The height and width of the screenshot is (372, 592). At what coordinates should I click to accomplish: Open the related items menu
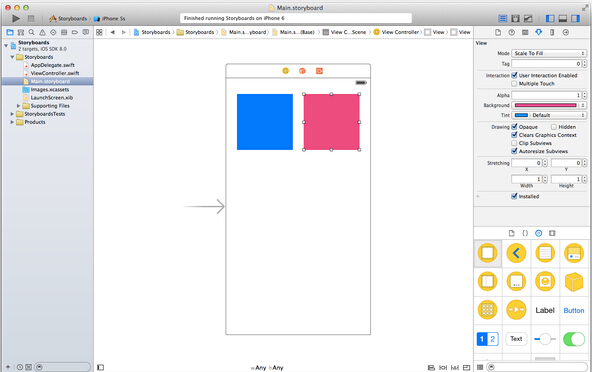pyautogui.click(x=99, y=32)
